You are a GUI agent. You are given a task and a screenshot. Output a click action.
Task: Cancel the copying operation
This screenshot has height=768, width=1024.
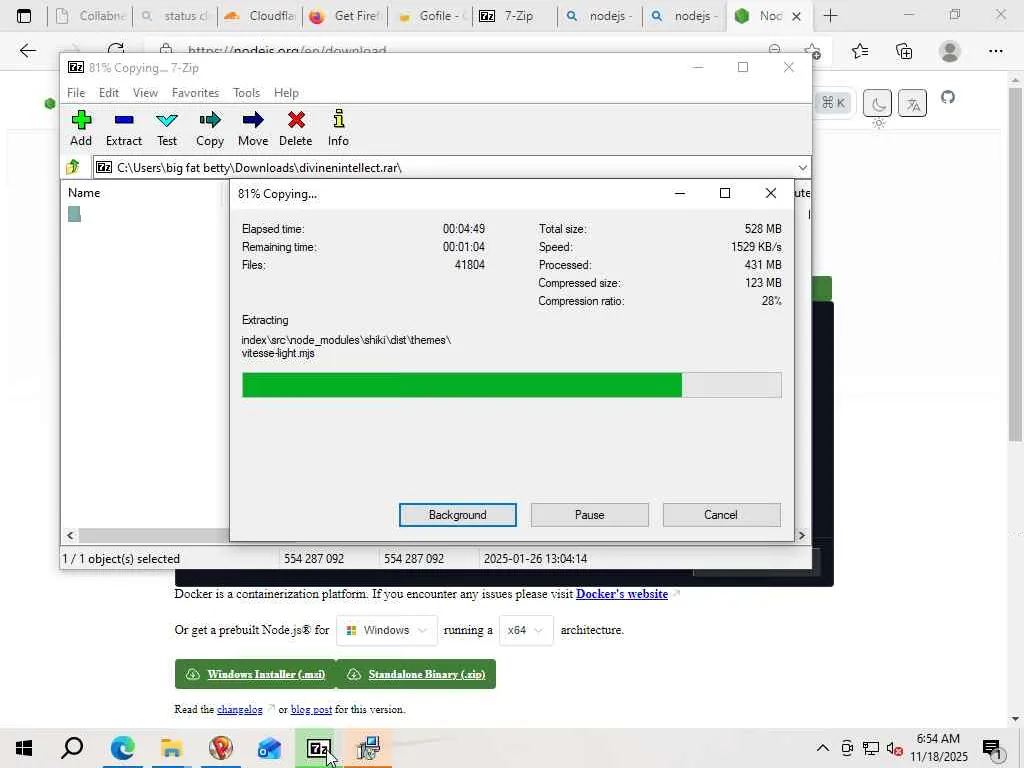pos(721,515)
